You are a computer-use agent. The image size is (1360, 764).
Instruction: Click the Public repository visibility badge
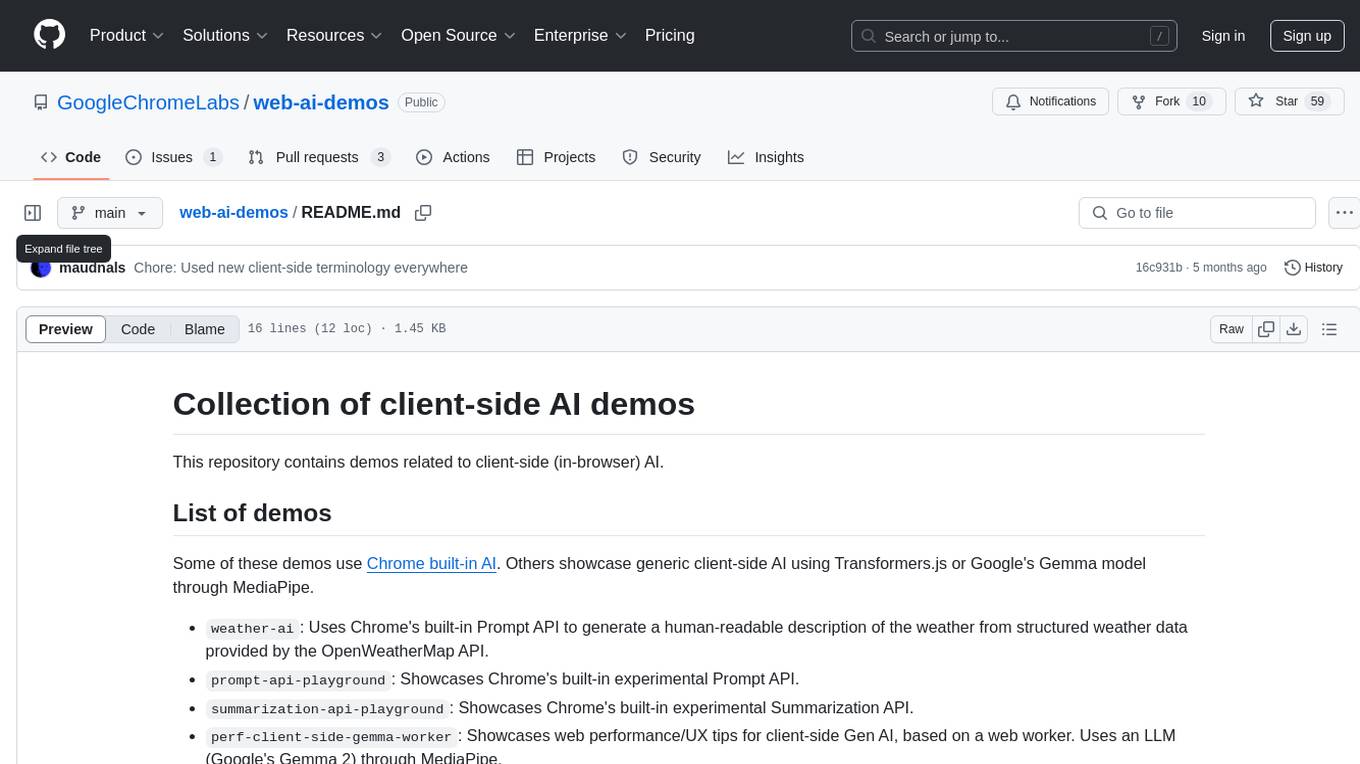(421, 102)
